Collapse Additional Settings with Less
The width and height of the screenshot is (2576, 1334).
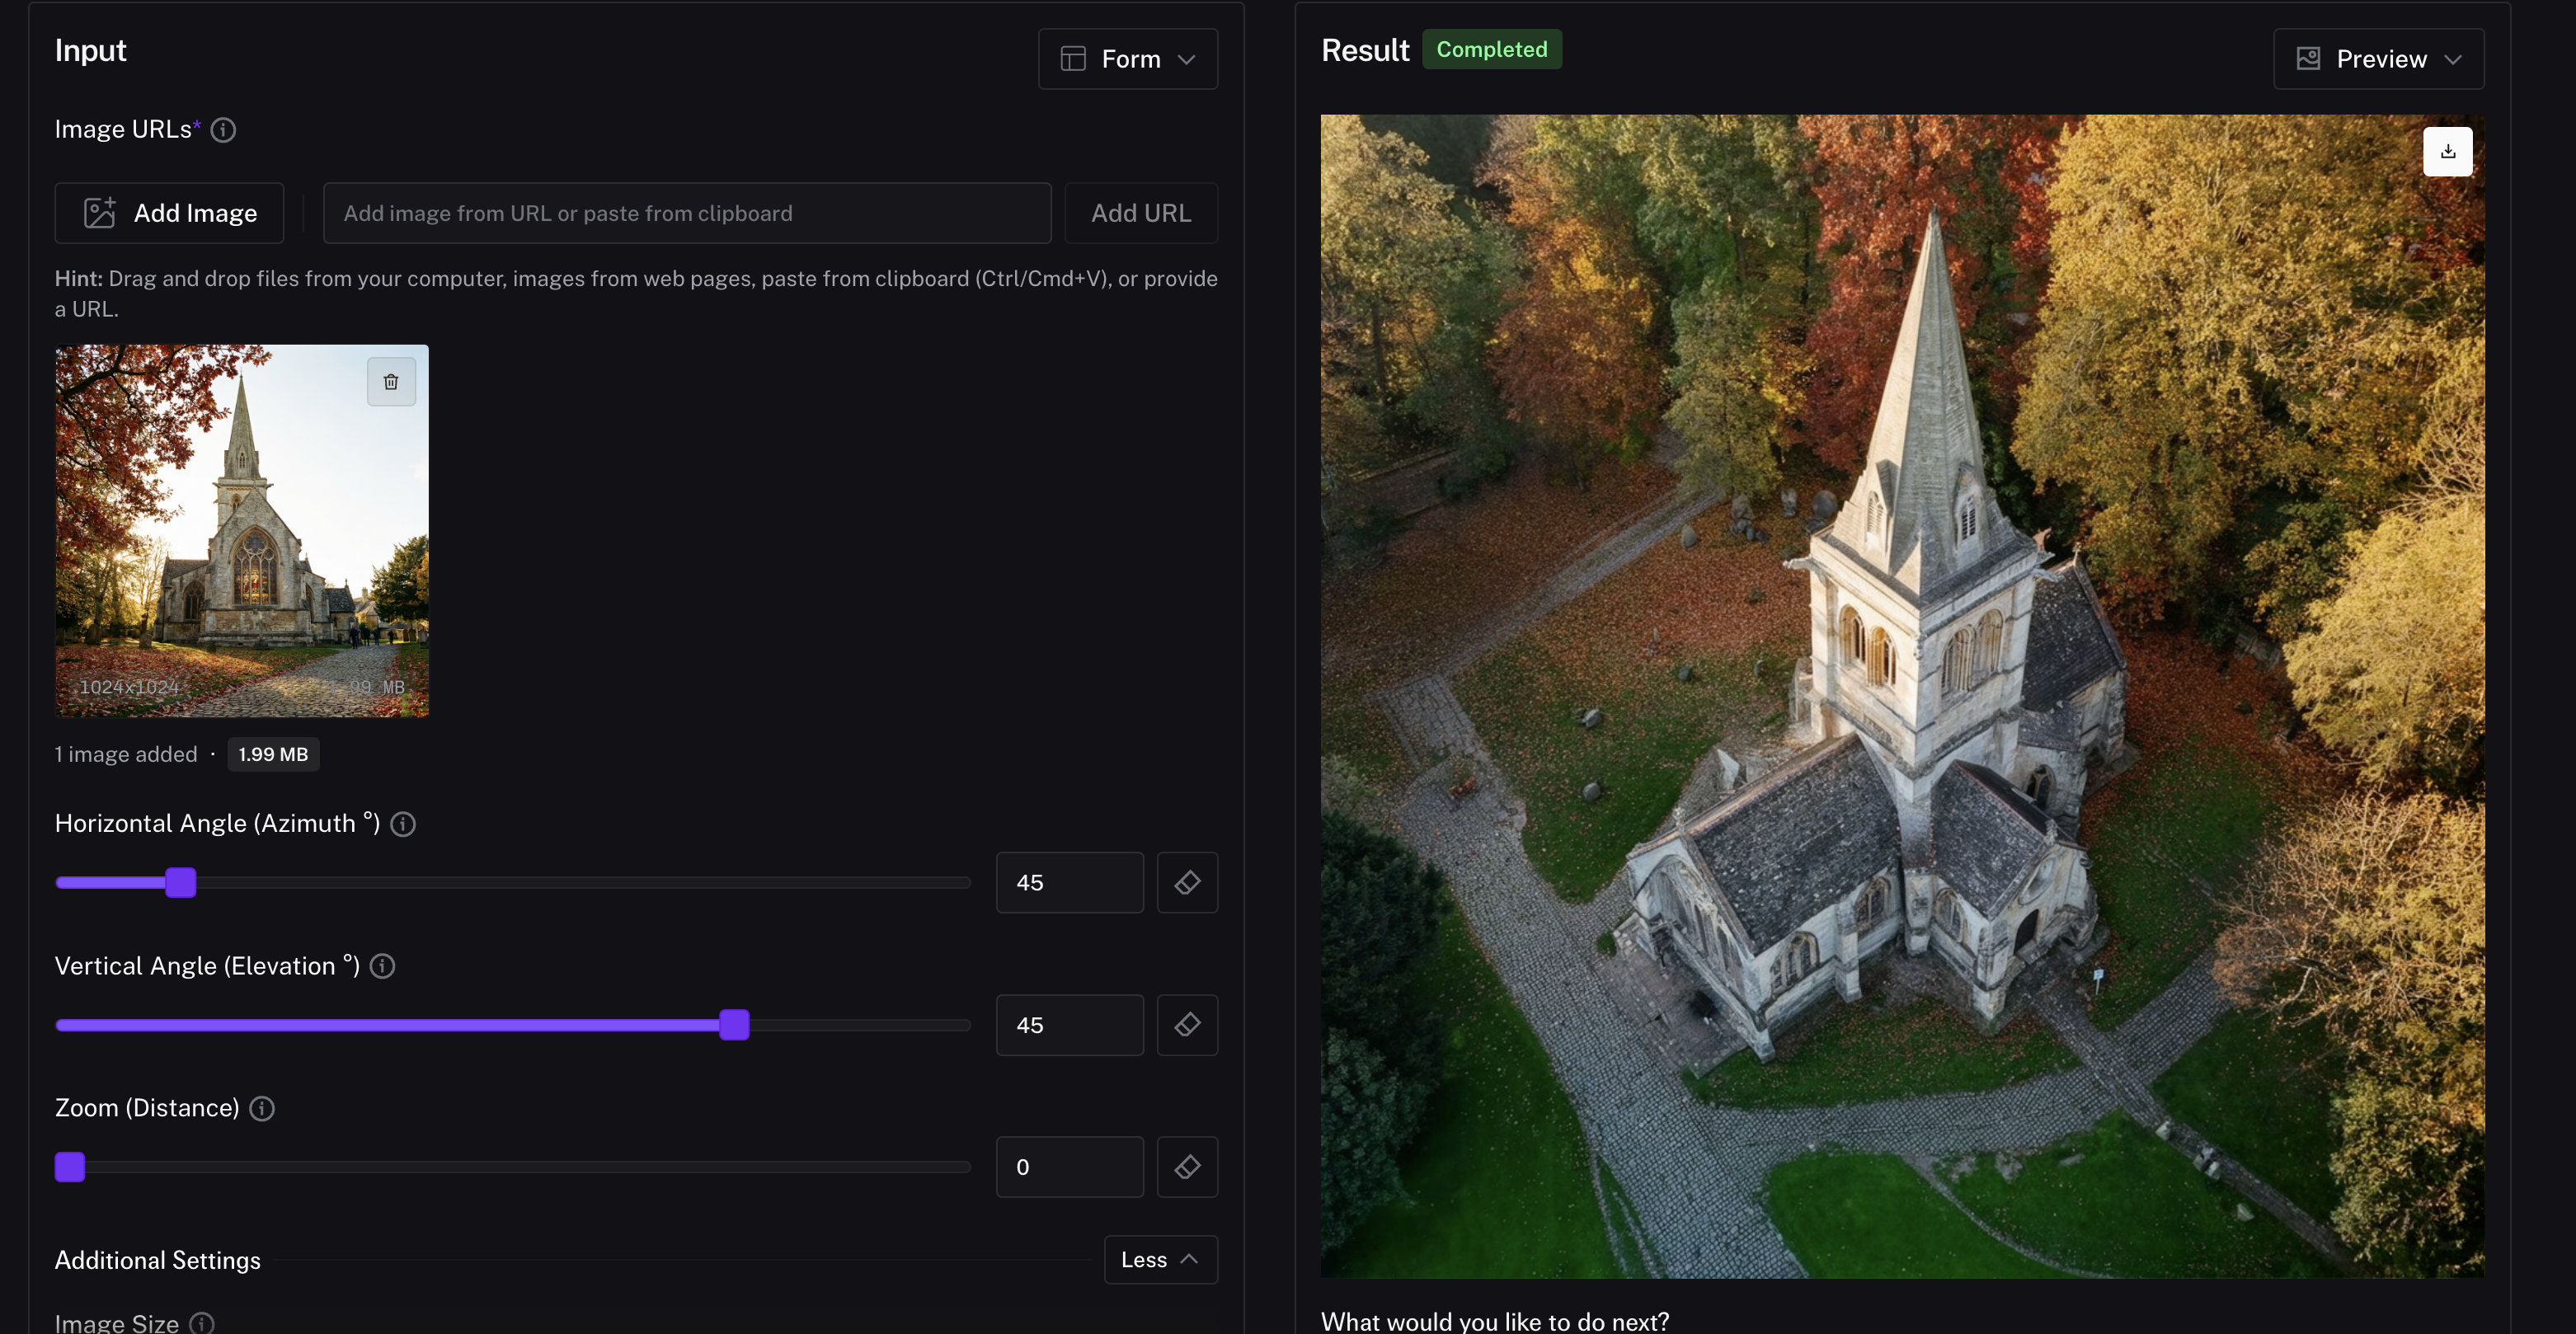(x=1160, y=1260)
